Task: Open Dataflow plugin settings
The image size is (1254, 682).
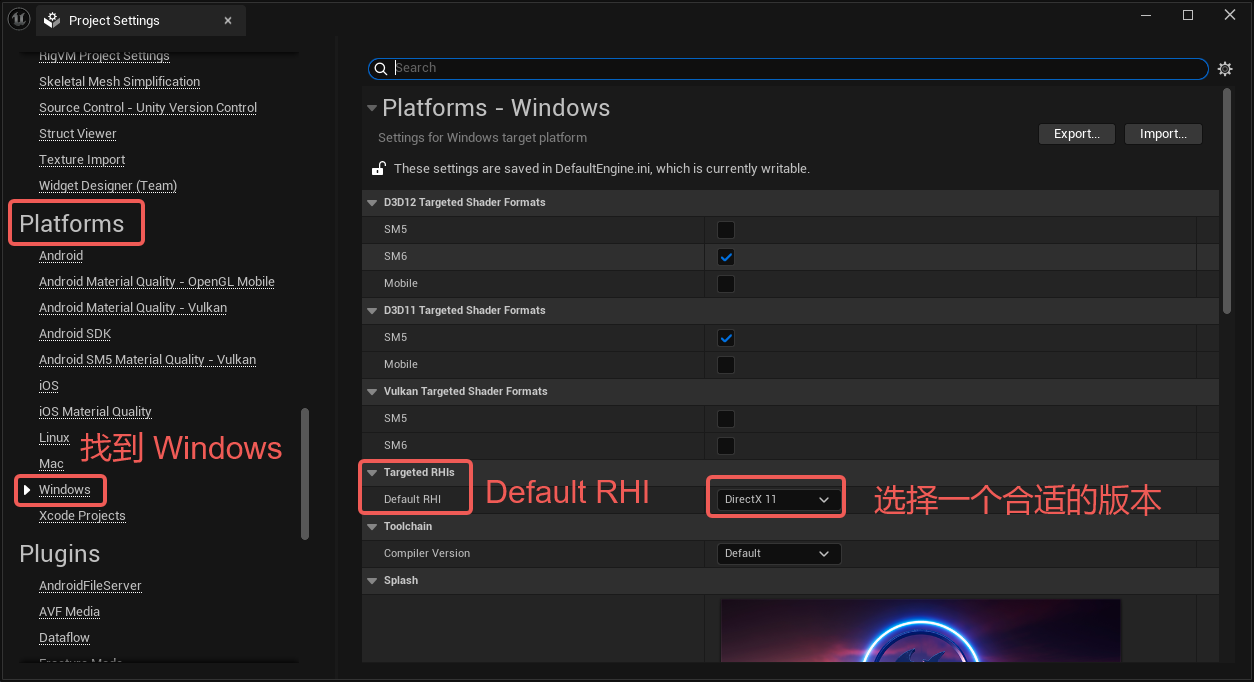Action: pyautogui.click(x=64, y=638)
